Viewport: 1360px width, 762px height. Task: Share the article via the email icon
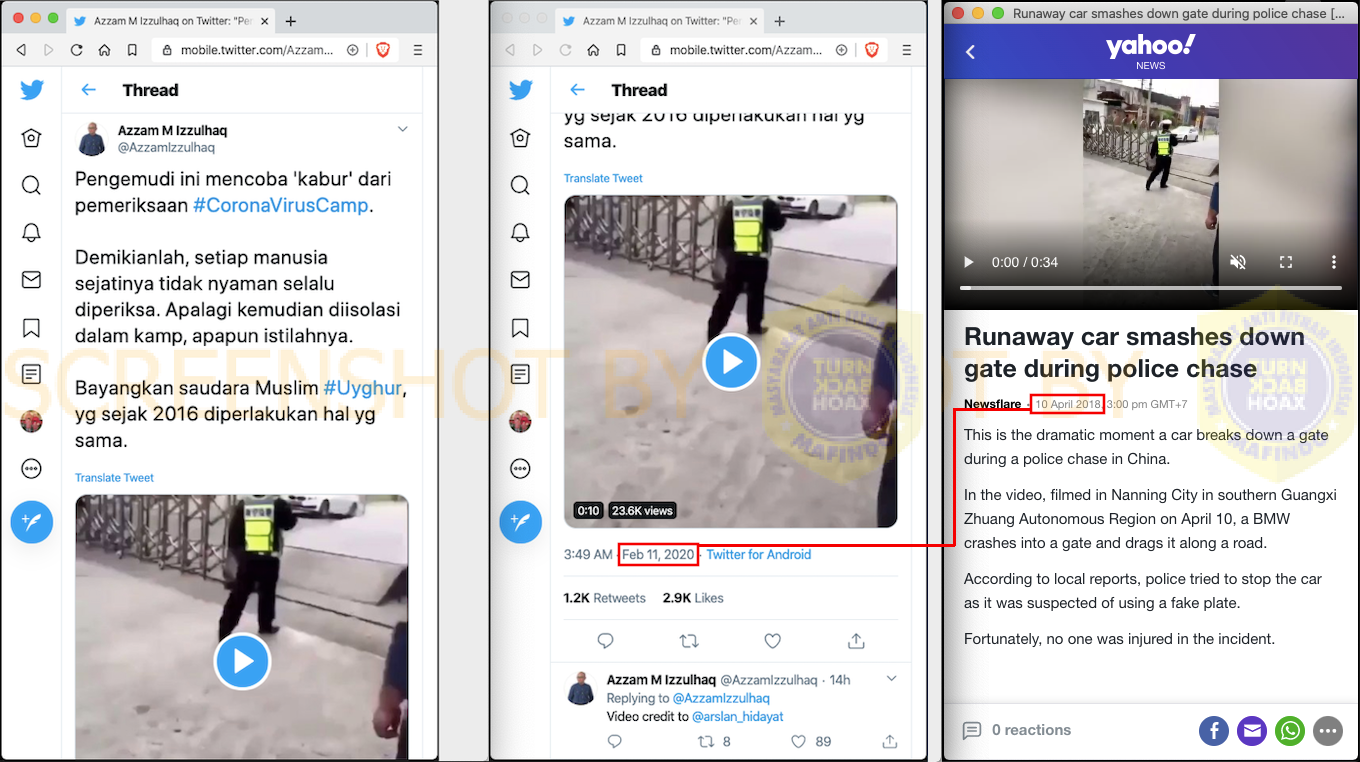click(1251, 731)
